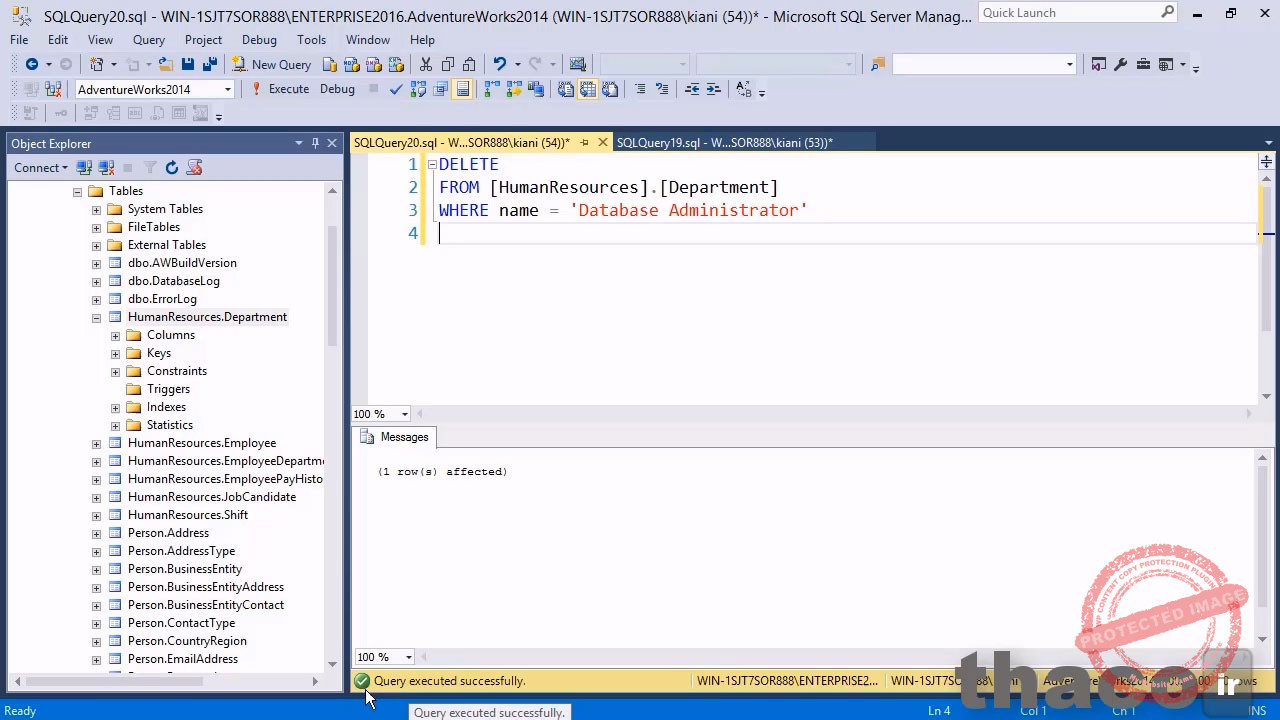Toggle Results to Grid output mode

[587, 89]
